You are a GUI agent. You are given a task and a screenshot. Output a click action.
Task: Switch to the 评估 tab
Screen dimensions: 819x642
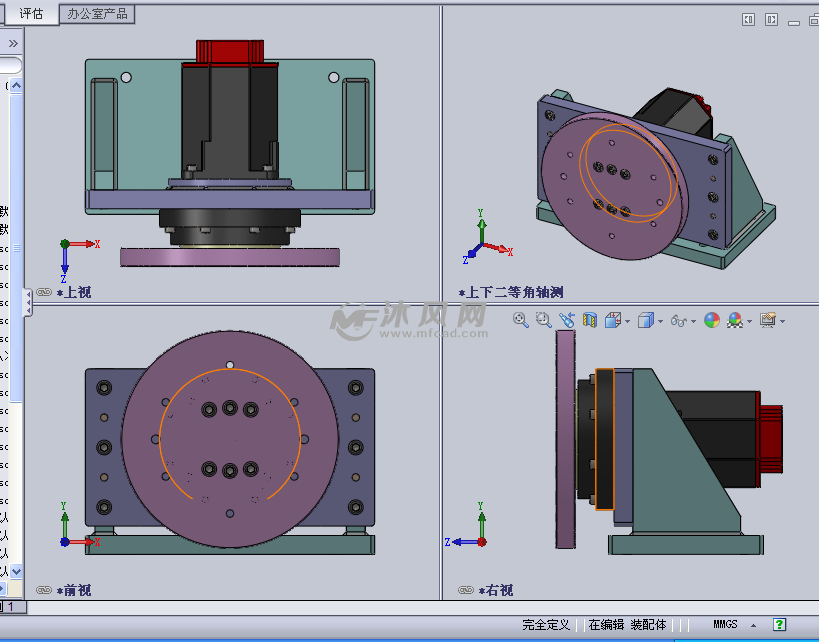(31, 14)
